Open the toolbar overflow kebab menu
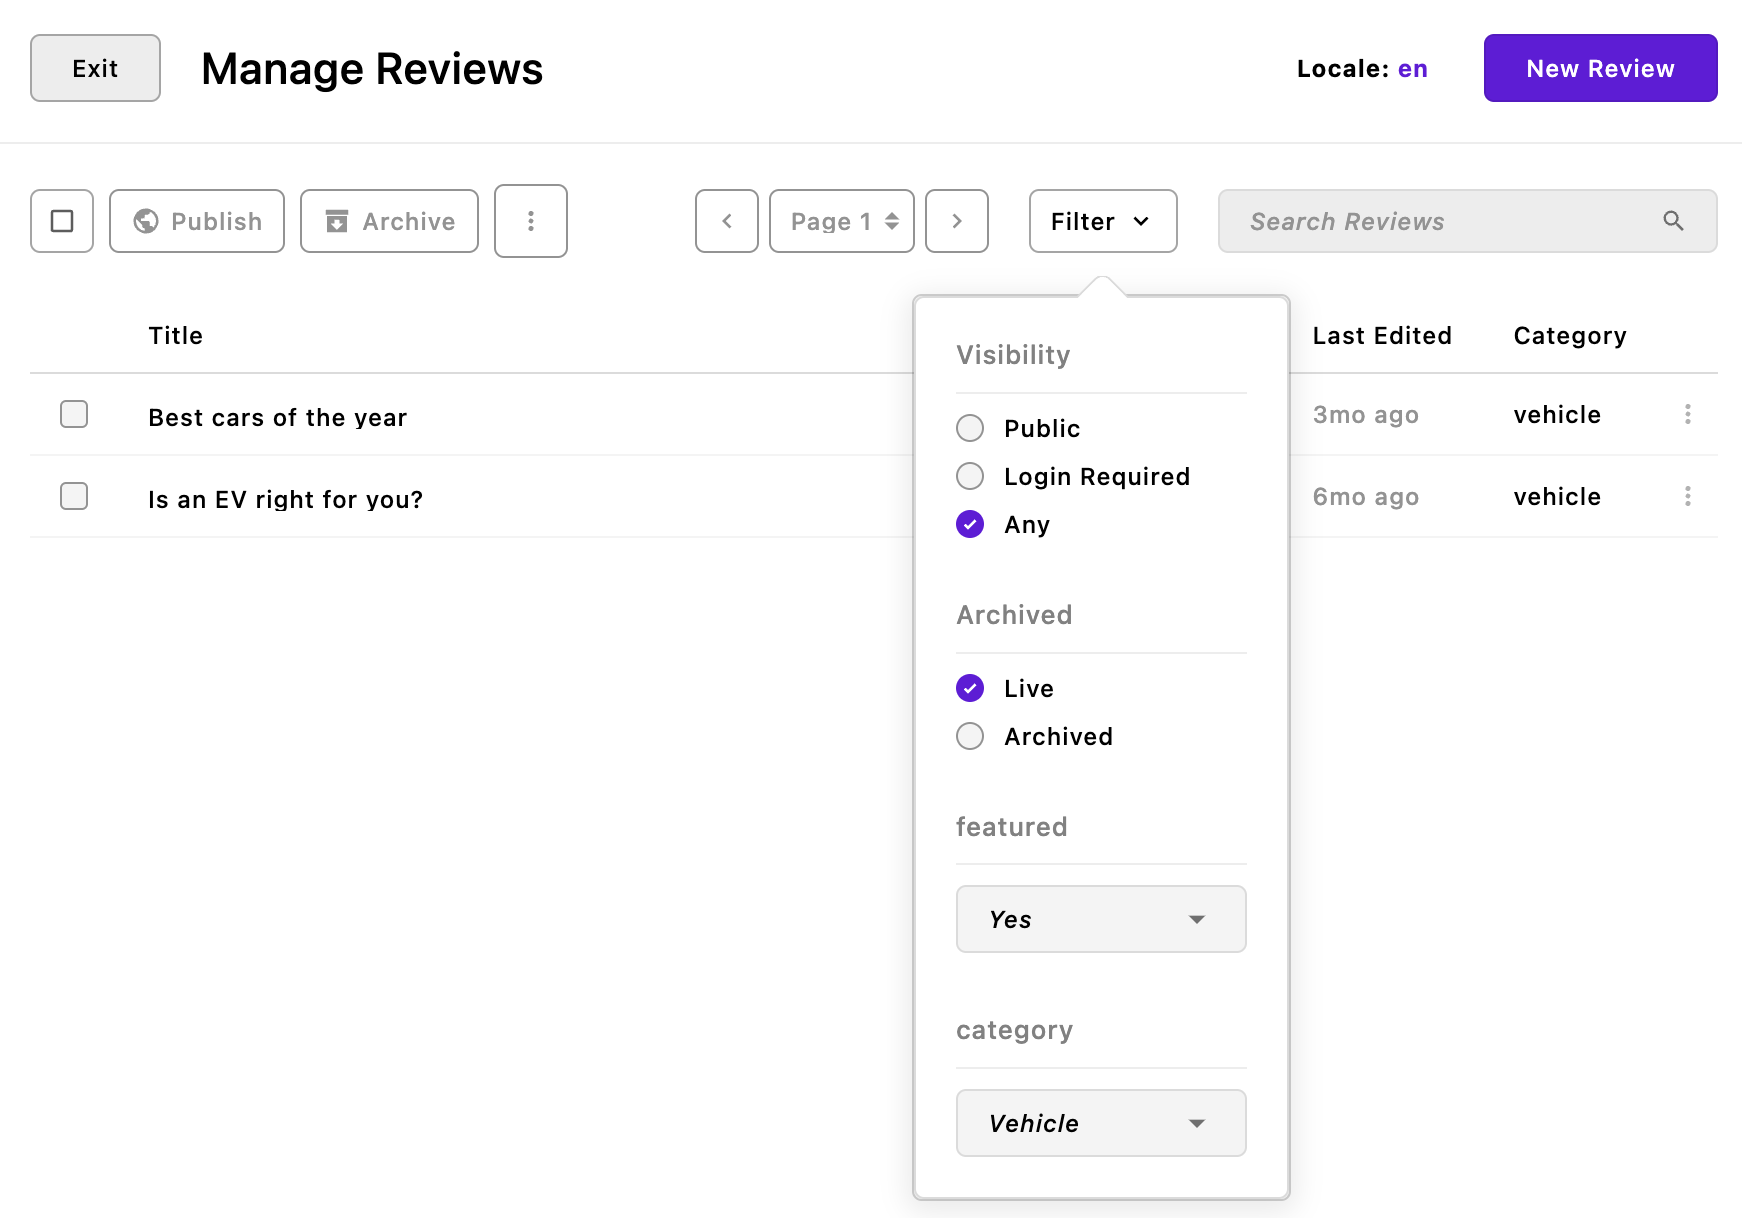1742x1218 pixels. coord(530,221)
